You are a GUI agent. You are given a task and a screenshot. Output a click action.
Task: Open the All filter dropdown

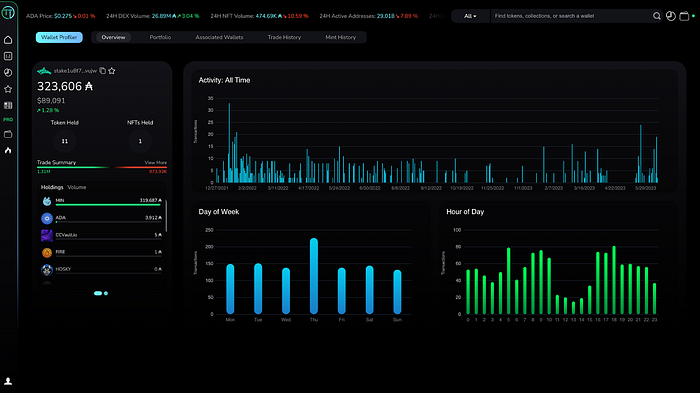[470, 16]
